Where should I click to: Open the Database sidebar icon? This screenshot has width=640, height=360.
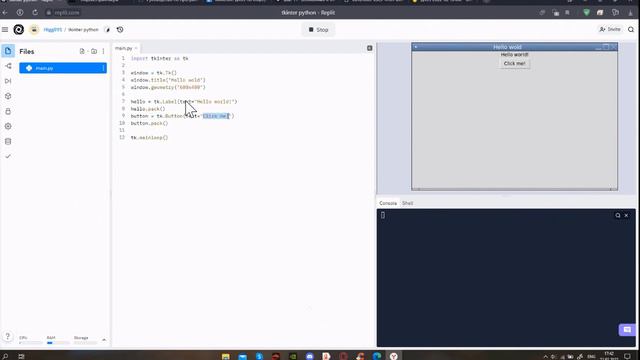pyautogui.click(x=8, y=142)
